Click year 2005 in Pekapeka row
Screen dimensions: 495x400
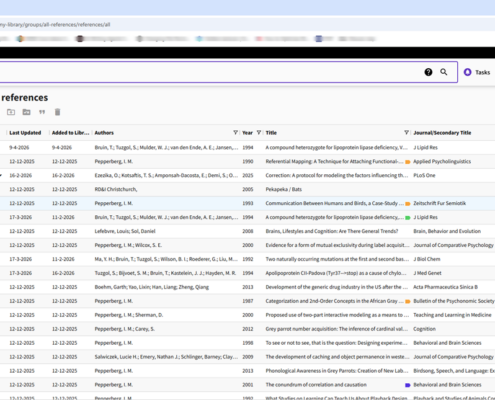248,189
